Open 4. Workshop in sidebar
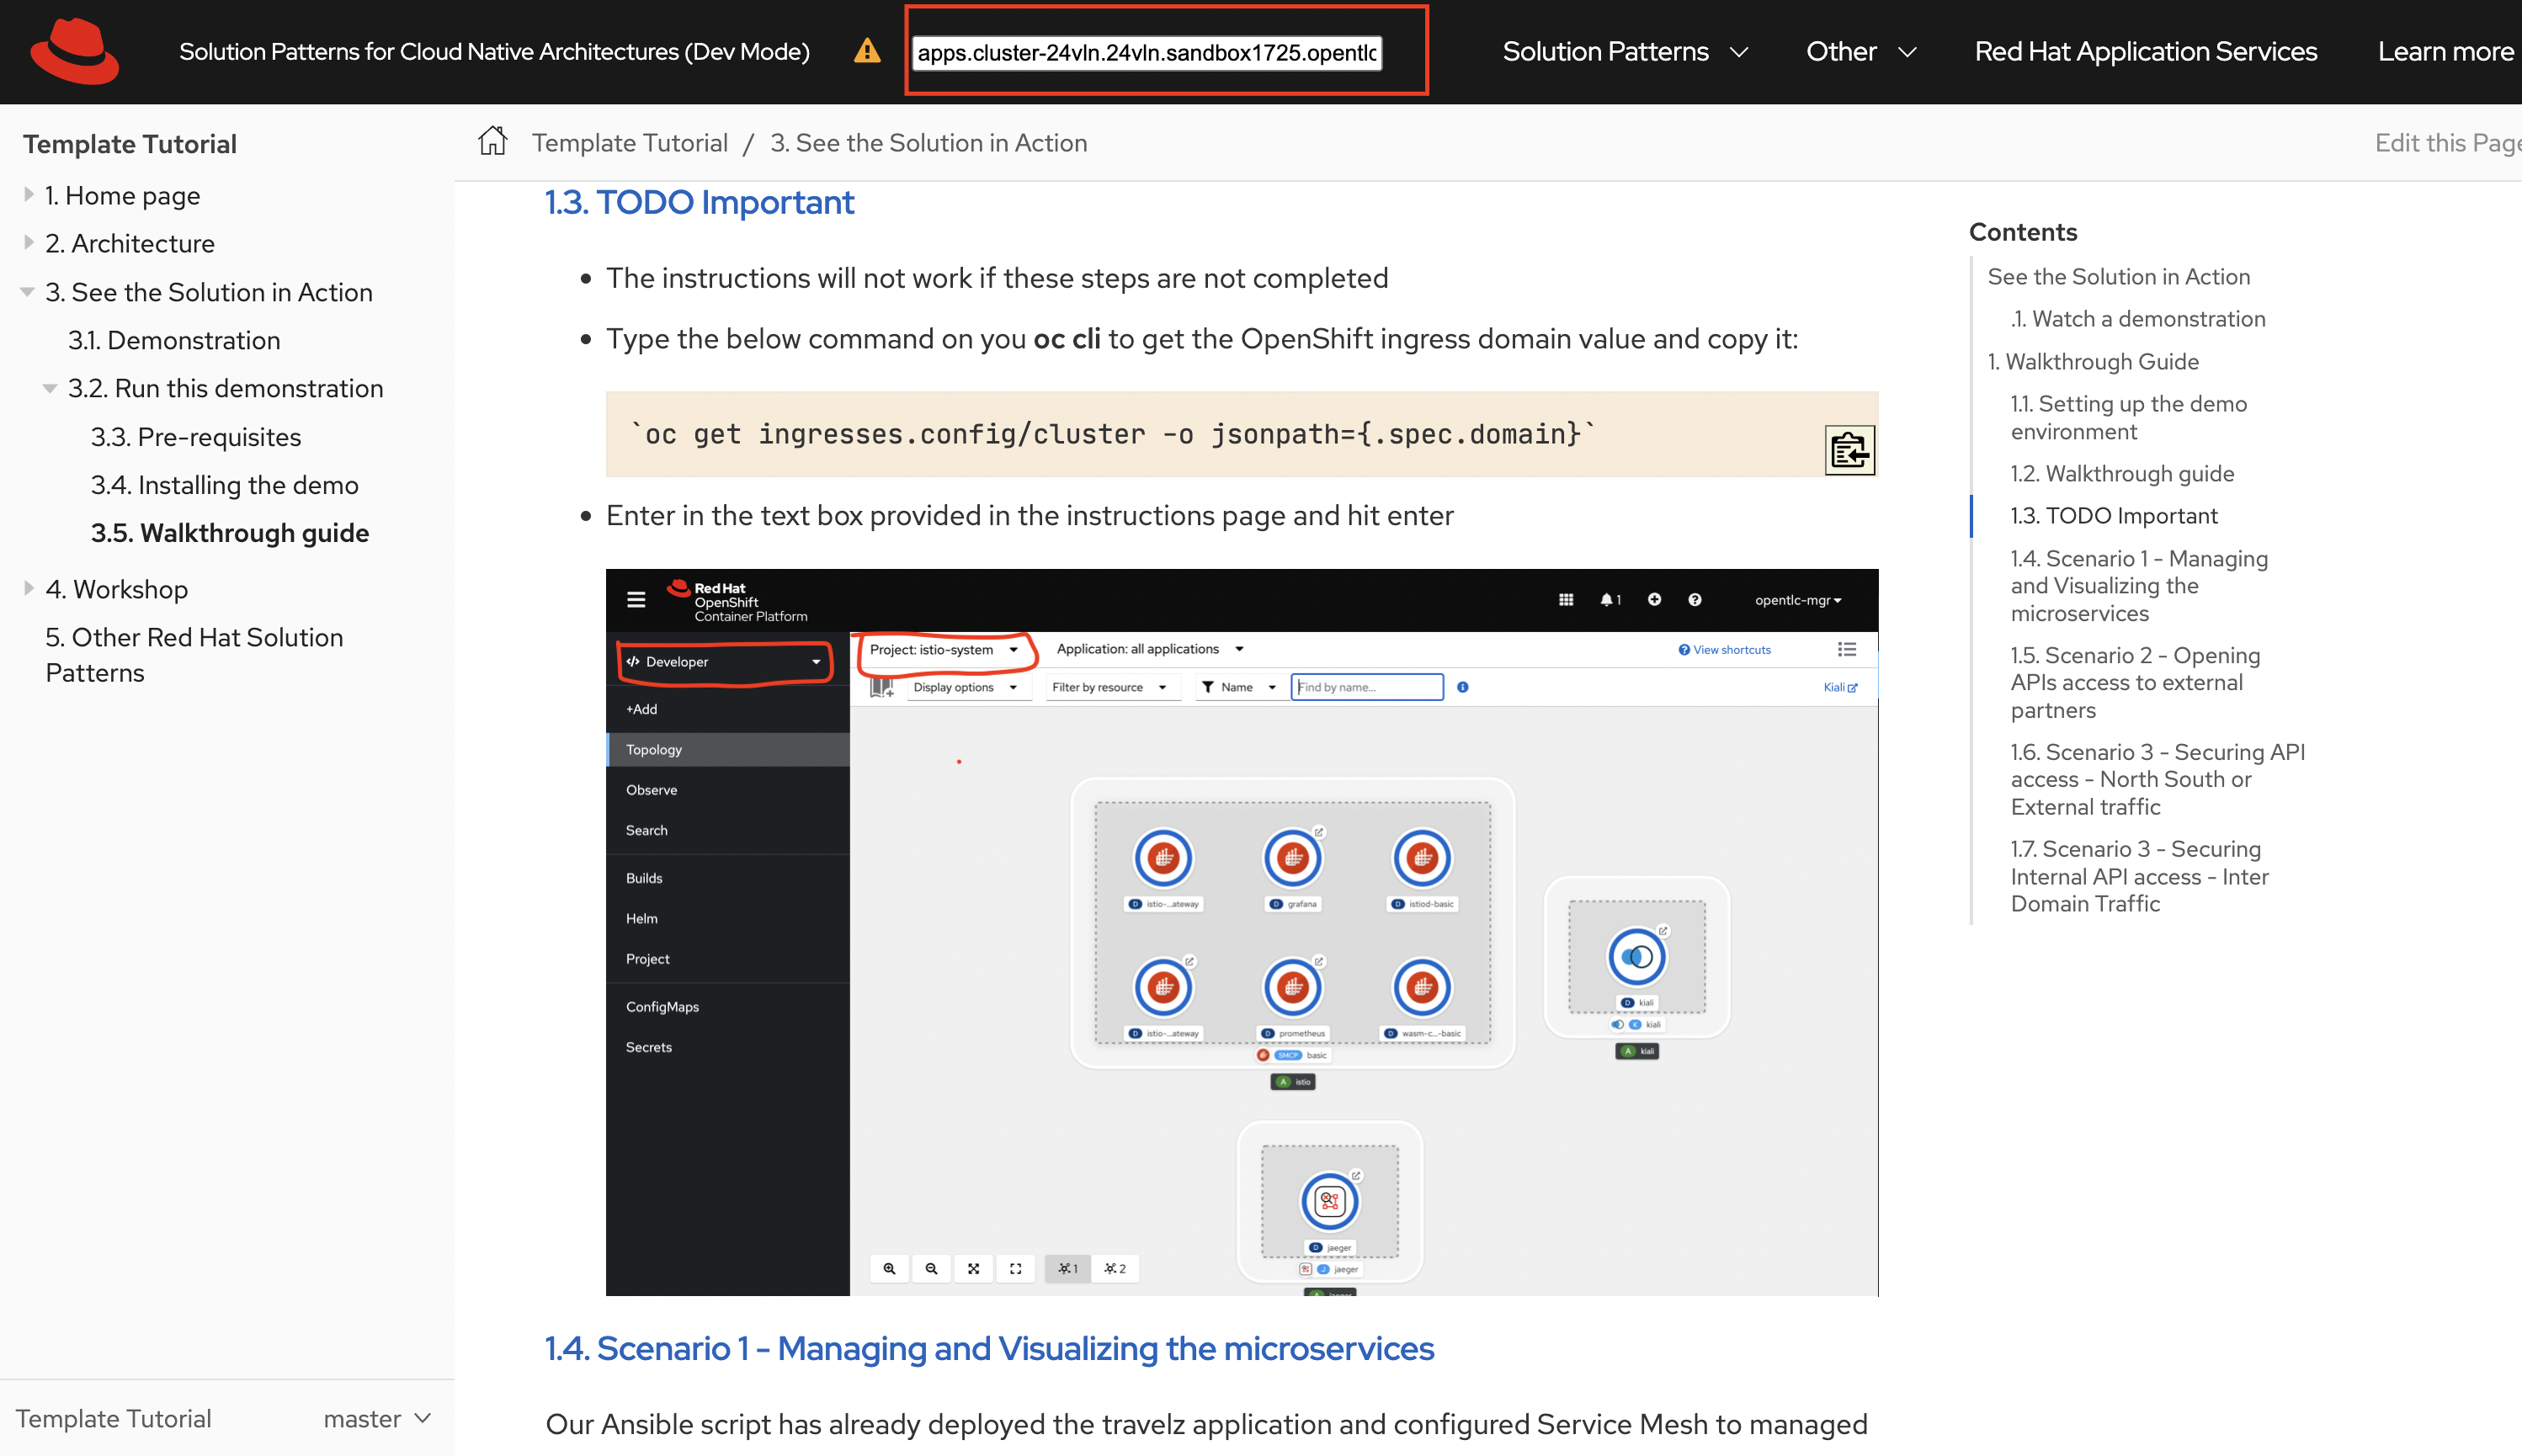This screenshot has height=1456, width=2522. [x=116, y=589]
